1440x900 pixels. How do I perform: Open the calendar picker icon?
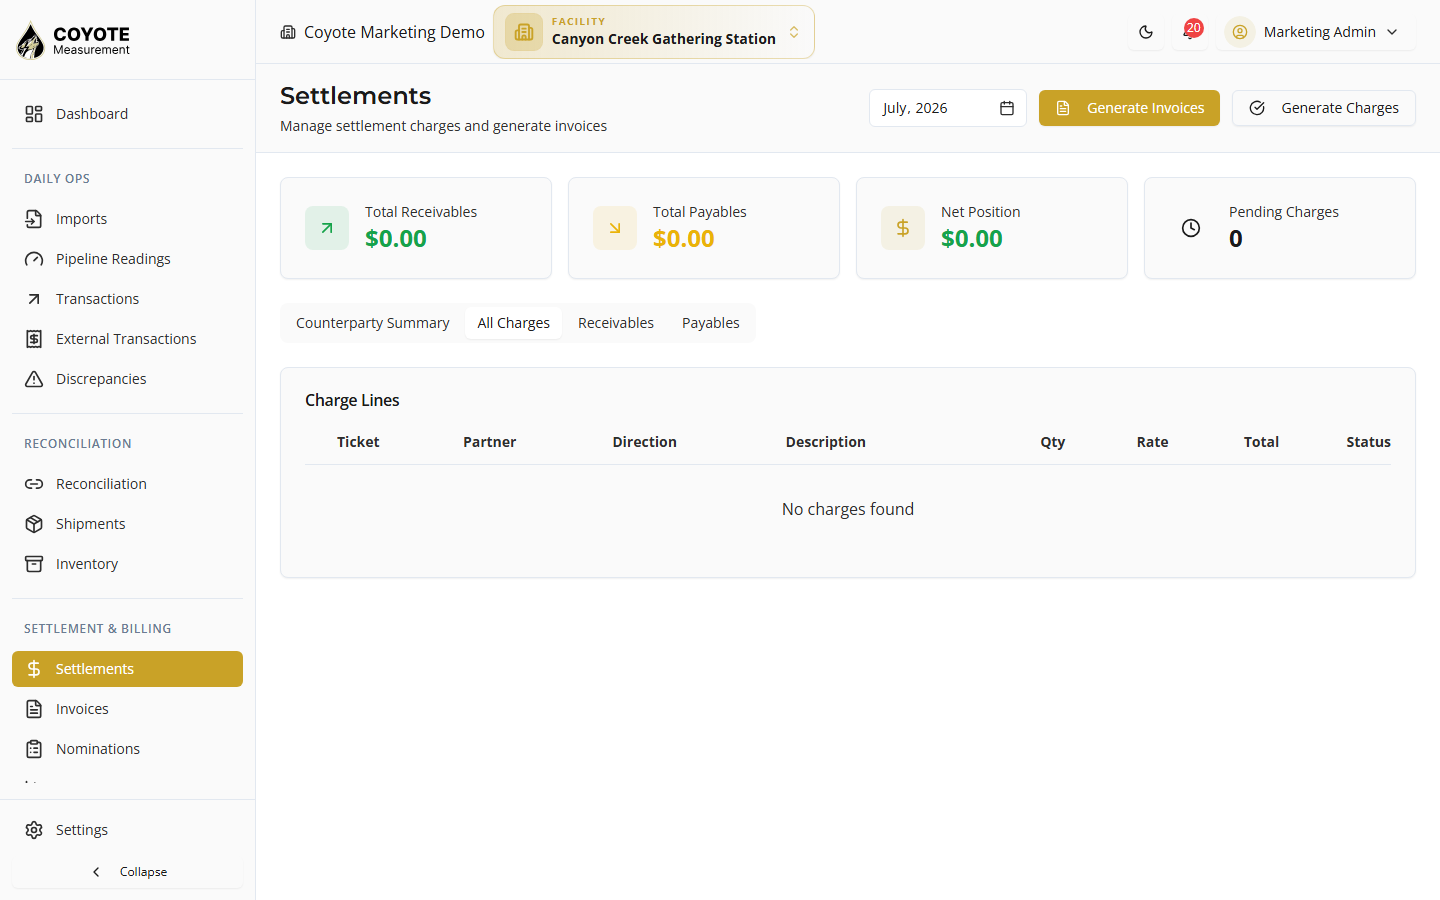[1007, 108]
